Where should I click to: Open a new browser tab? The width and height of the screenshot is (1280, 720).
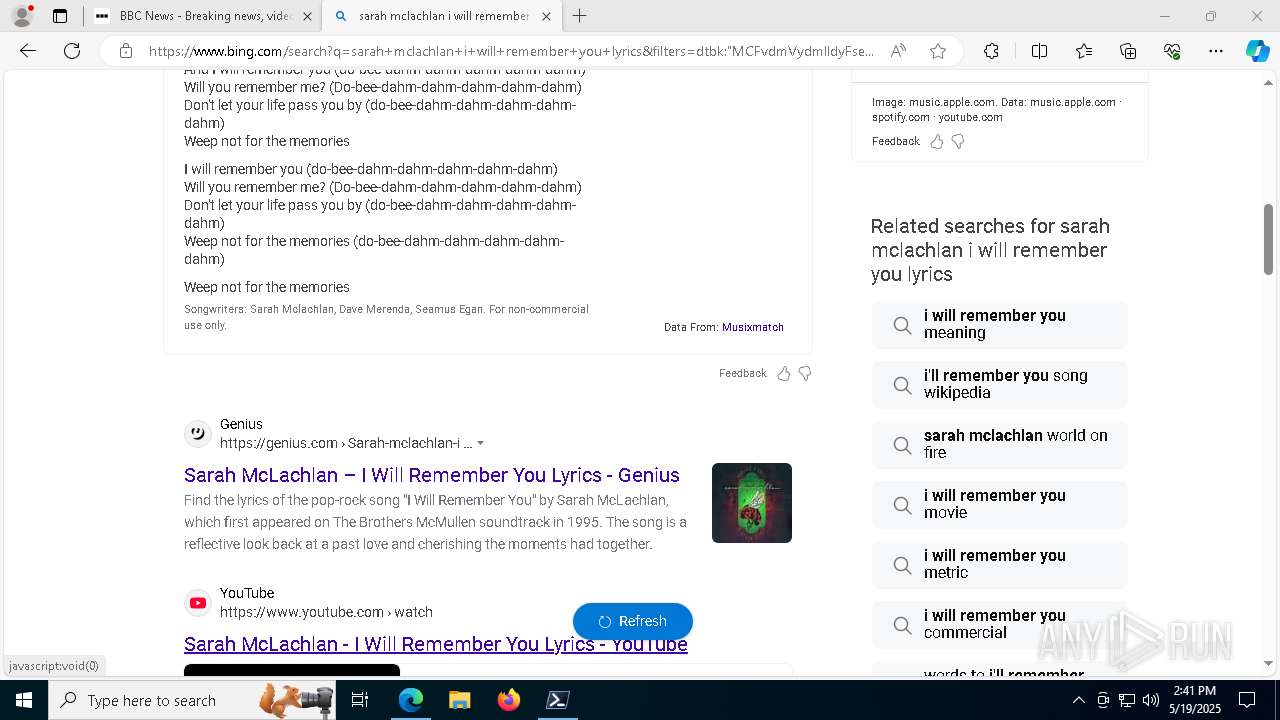pyautogui.click(x=580, y=16)
